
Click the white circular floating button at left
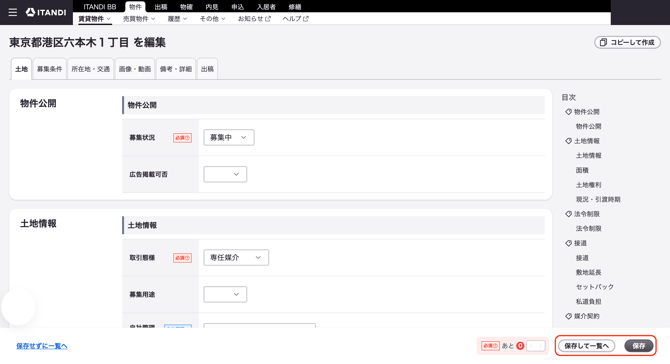coord(18,307)
